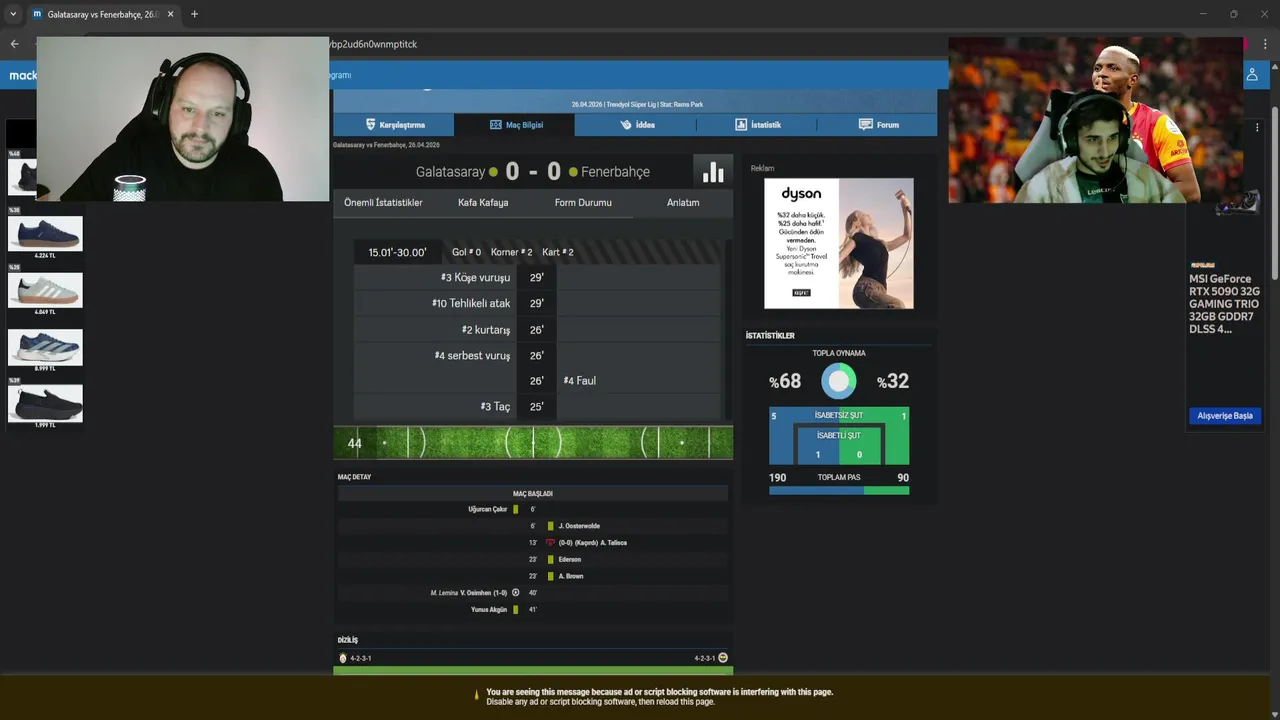Click the user profile icon
Viewport: 1280px width, 720px height.
click(x=1251, y=75)
